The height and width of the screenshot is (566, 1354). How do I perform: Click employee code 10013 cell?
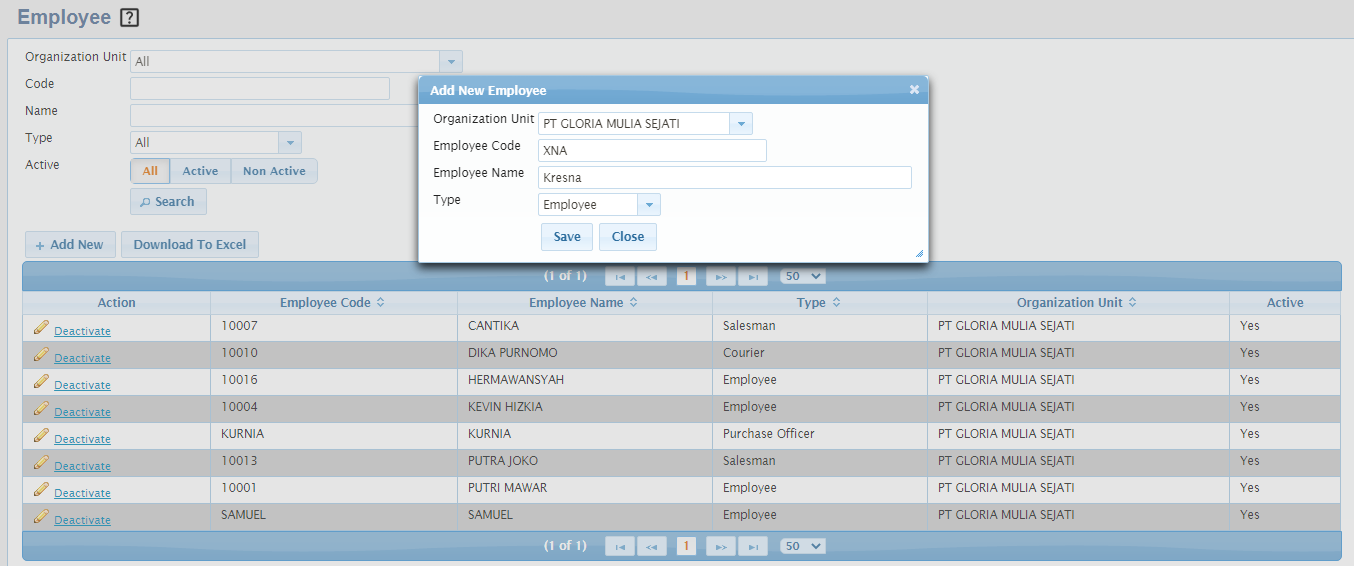click(x=333, y=461)
